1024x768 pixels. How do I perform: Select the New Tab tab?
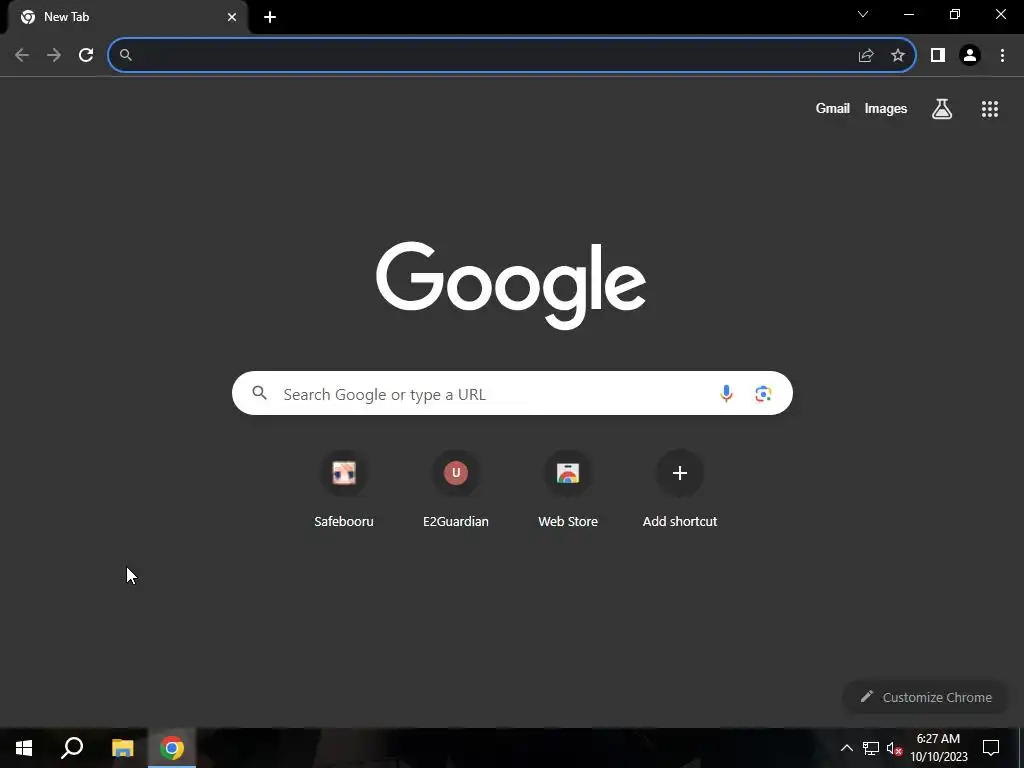pyautogui.click(x=127, y=17)
